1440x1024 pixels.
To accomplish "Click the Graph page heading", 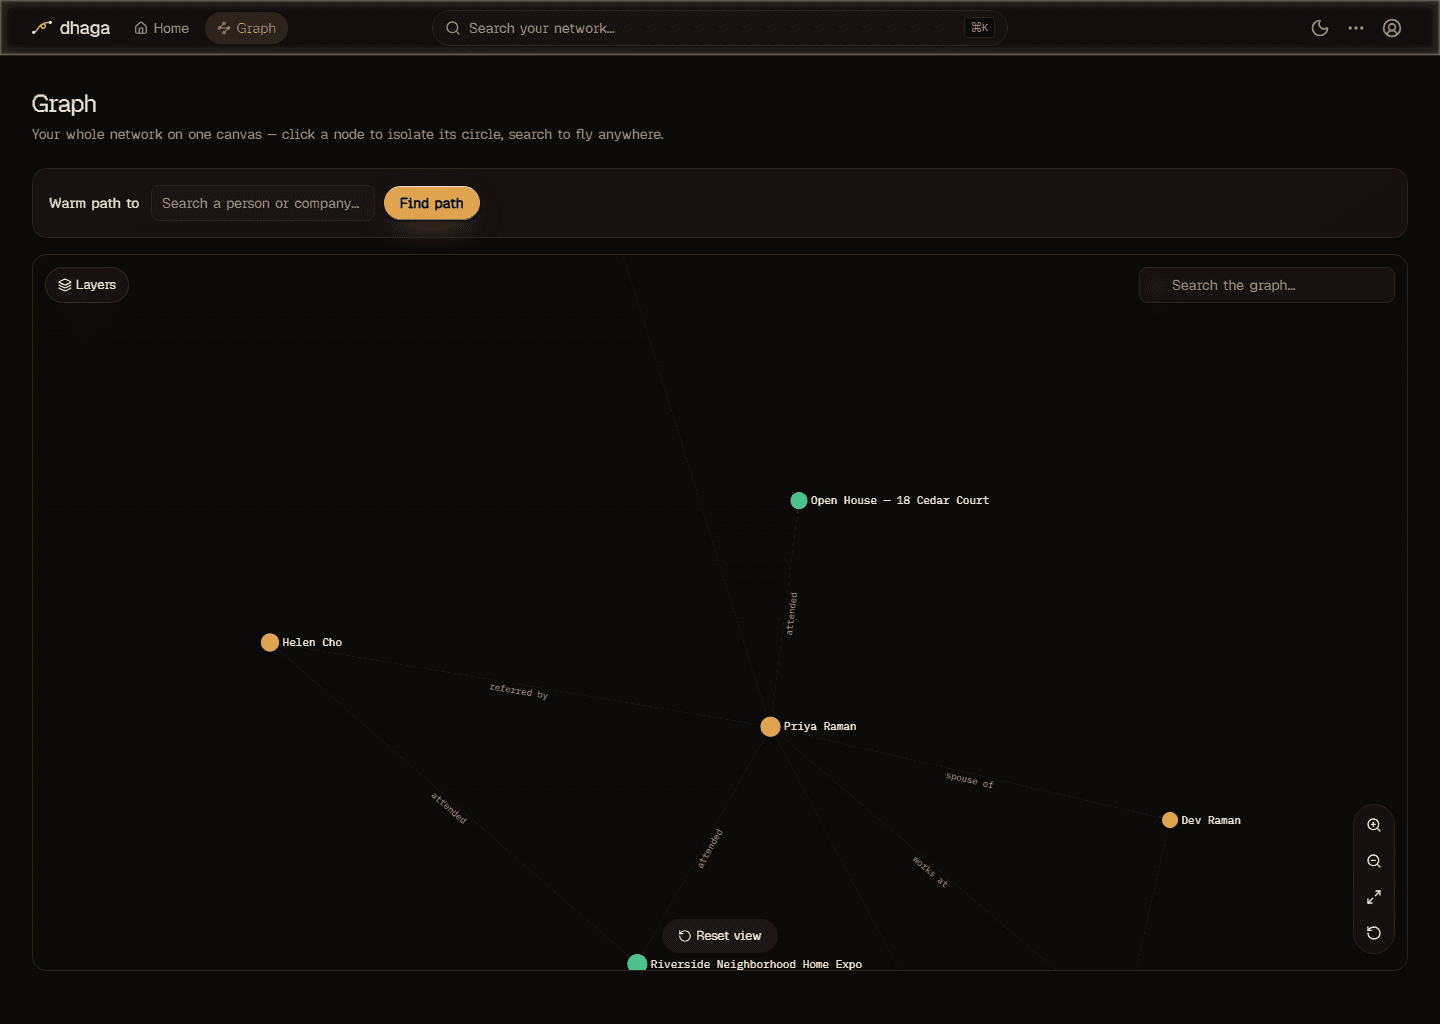I will 64,104.
